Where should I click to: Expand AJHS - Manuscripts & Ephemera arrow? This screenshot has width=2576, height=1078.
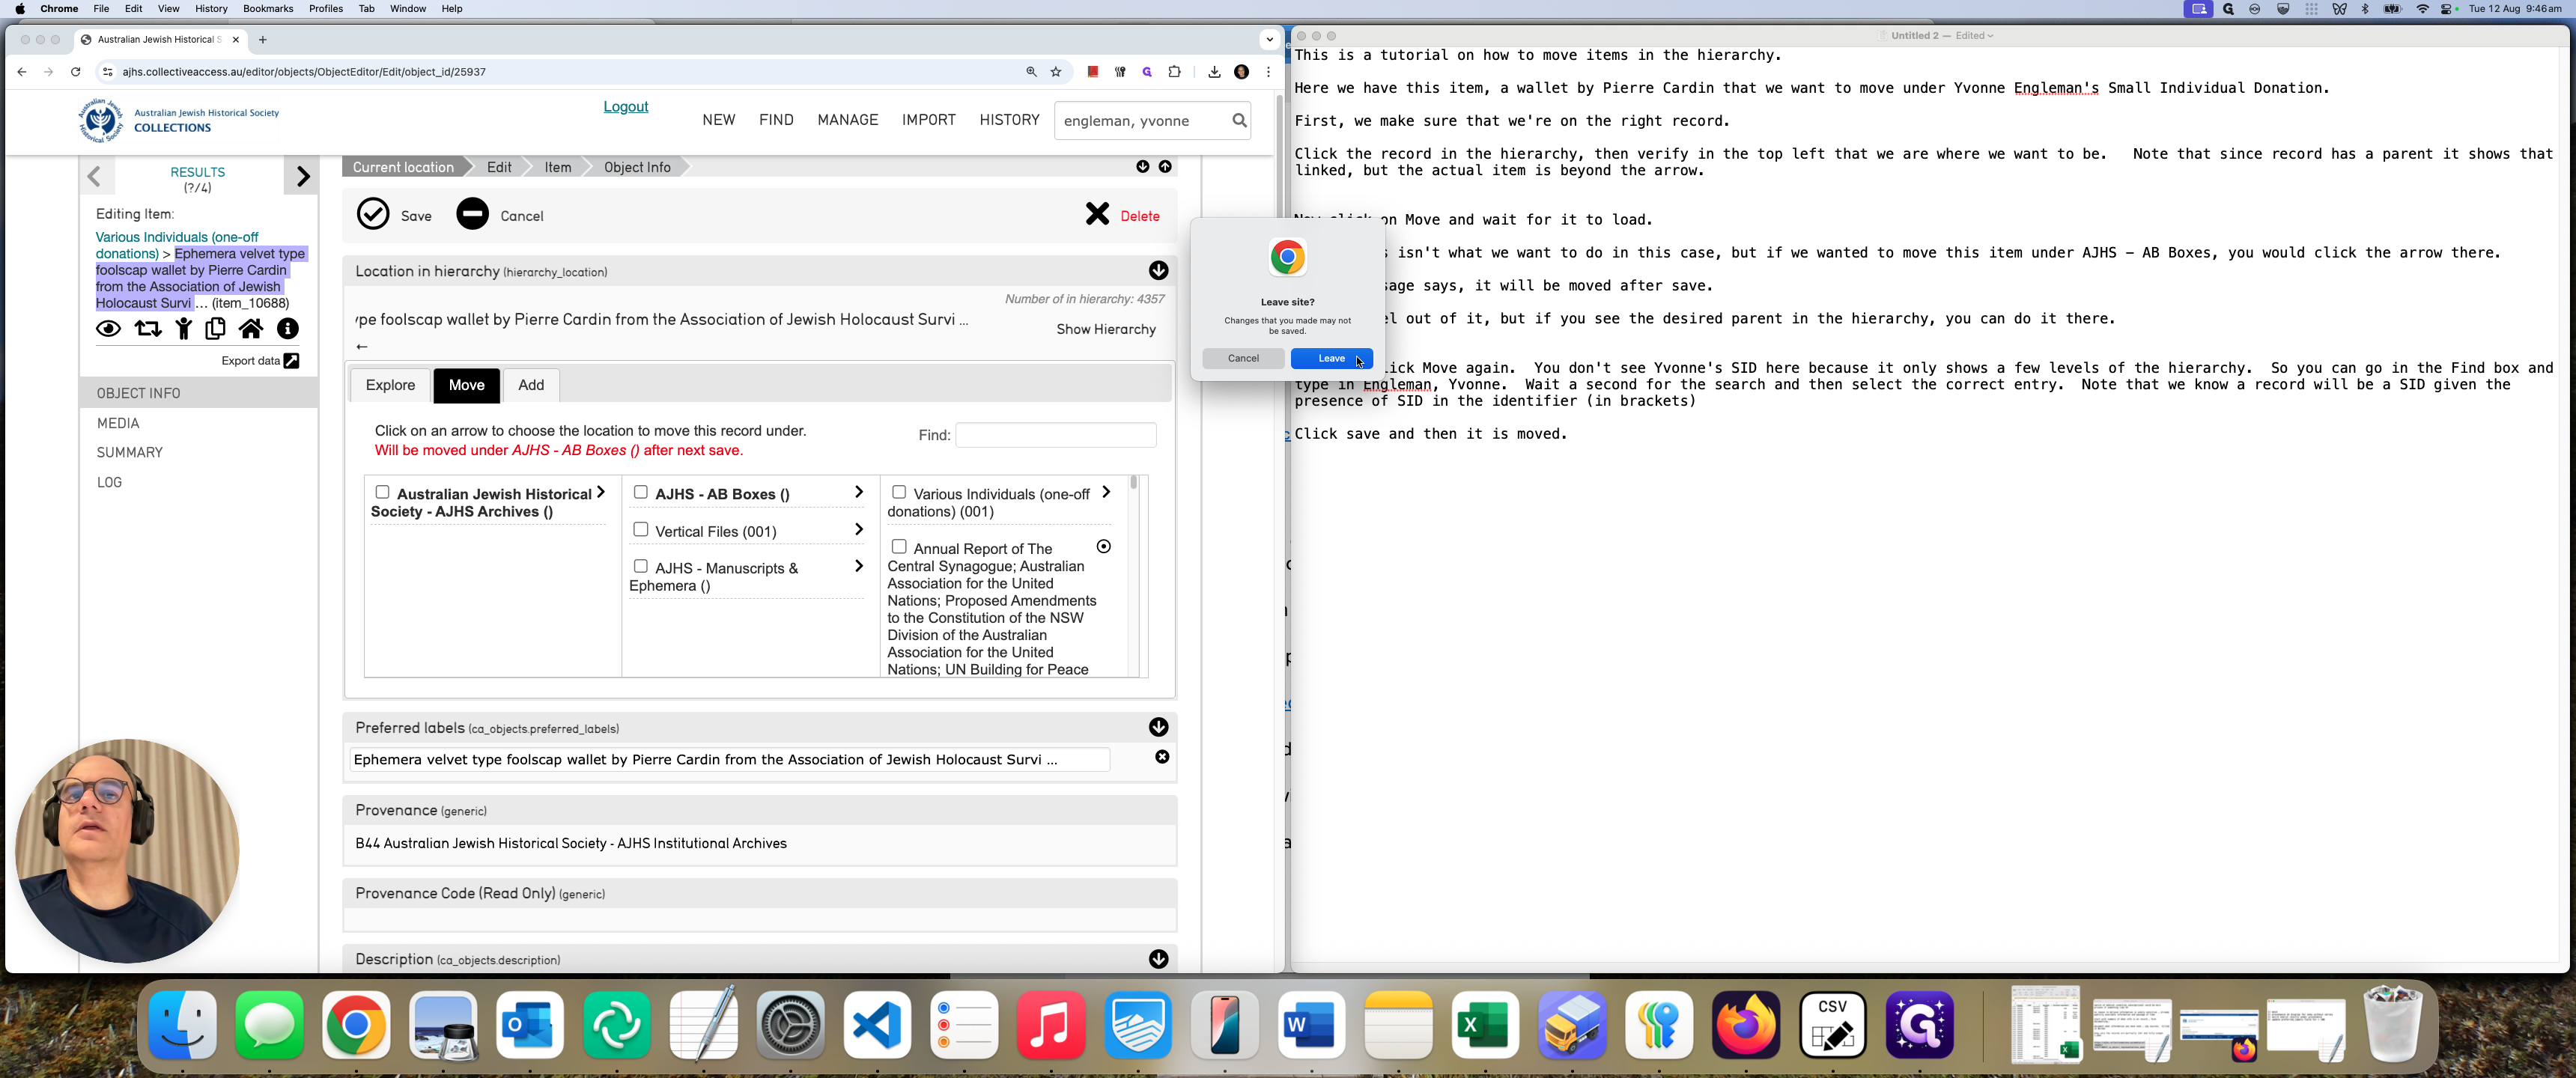click(x=858, y=567)
